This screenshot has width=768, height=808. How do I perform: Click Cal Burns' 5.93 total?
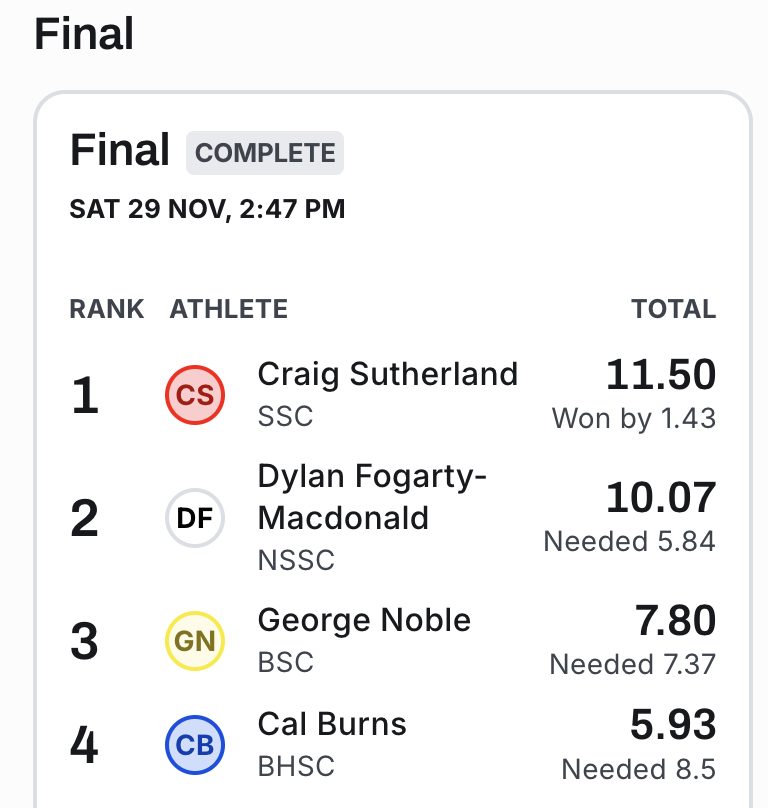pyautogui.click(x=673, y=725)
